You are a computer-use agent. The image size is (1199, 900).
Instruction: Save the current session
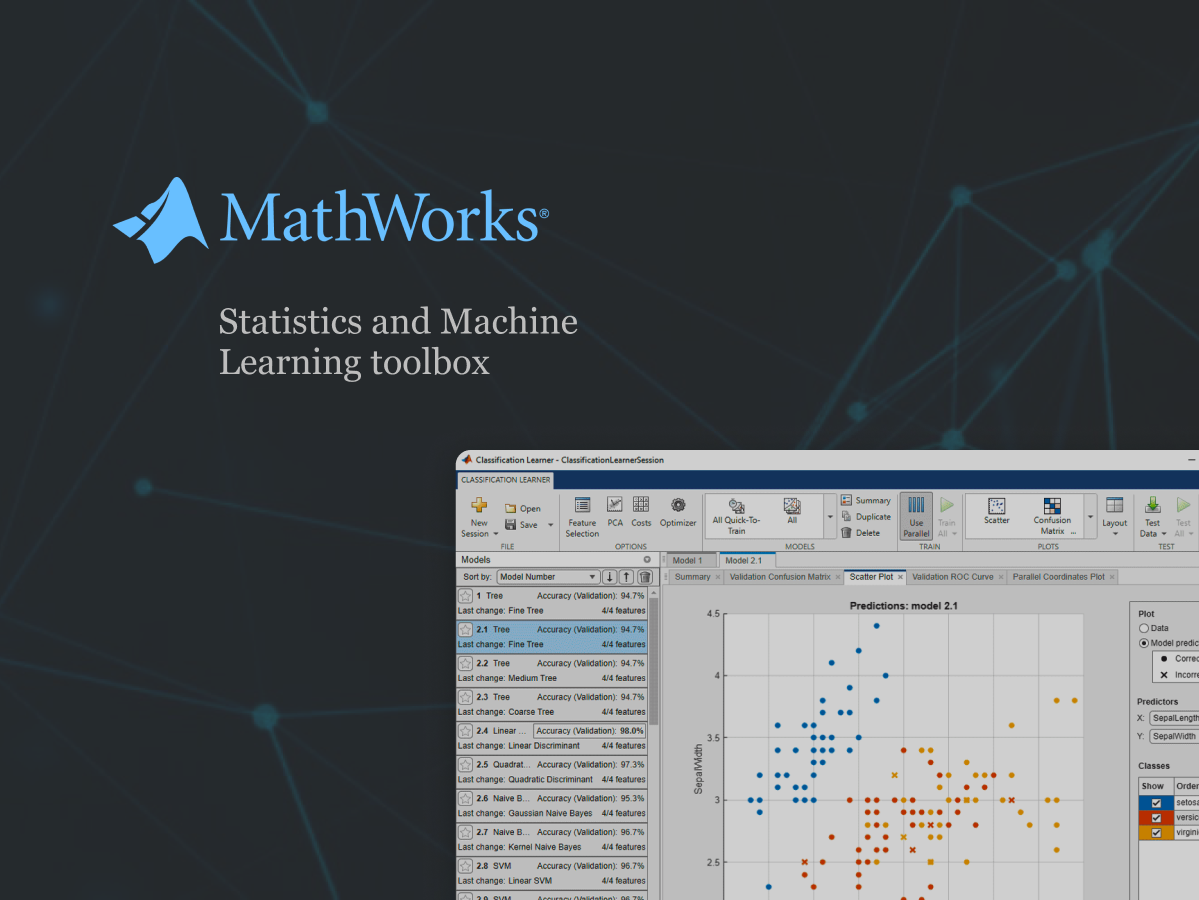[522, 525]
